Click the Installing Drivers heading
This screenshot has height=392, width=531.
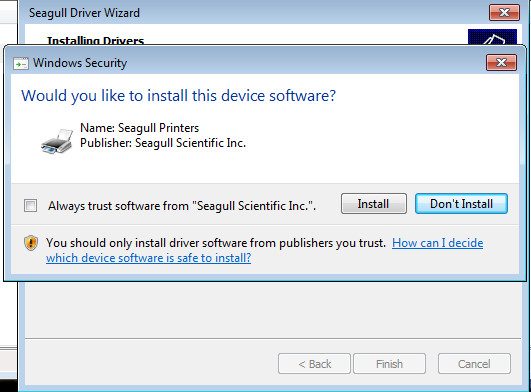tap(95, 41)
